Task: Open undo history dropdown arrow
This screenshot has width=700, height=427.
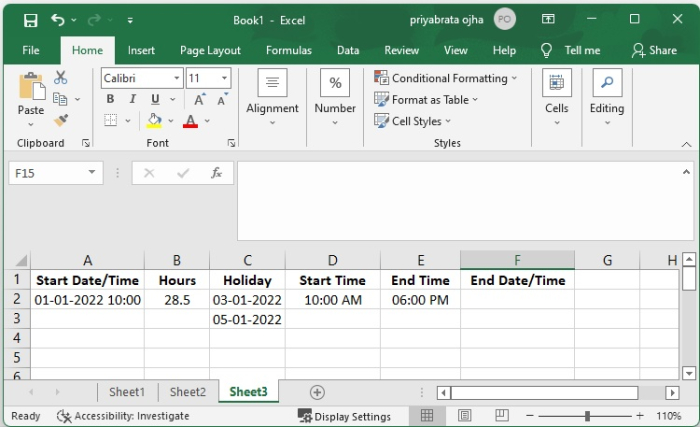Action: (x=74, y=20)
